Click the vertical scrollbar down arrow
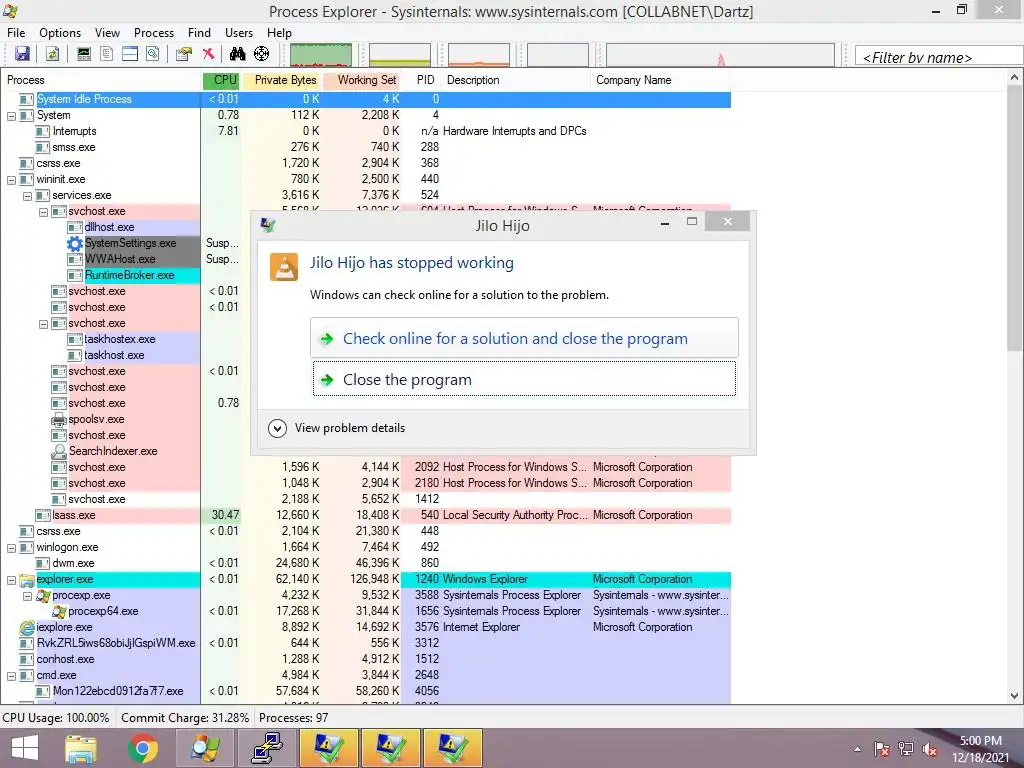 (1015, 696)
